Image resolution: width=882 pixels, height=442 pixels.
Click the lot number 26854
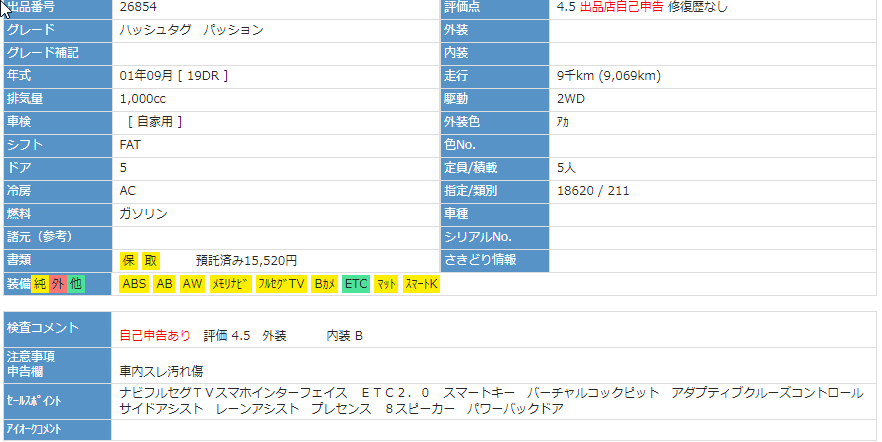pyautogui.click(x=138, y=7)
